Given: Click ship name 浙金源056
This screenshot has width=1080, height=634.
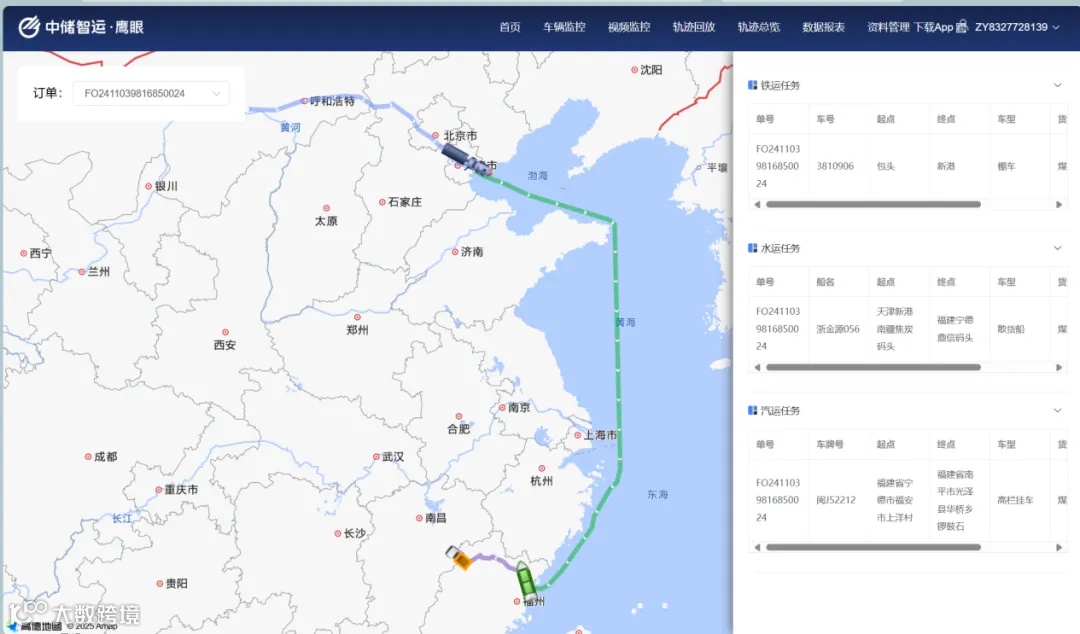Looking at the screenshot, I should 838,329.
